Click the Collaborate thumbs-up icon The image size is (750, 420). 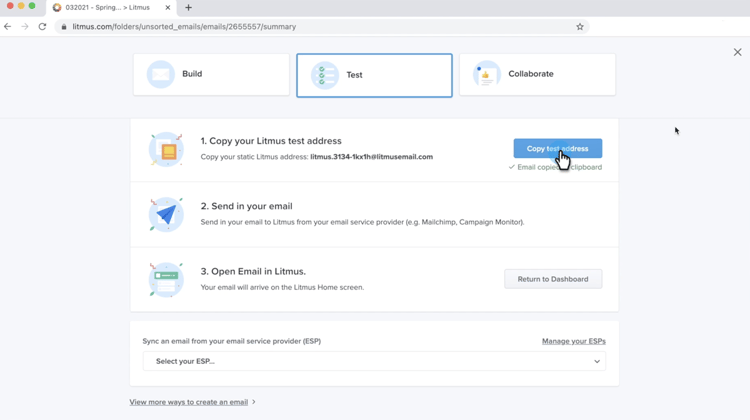(486, 74)
